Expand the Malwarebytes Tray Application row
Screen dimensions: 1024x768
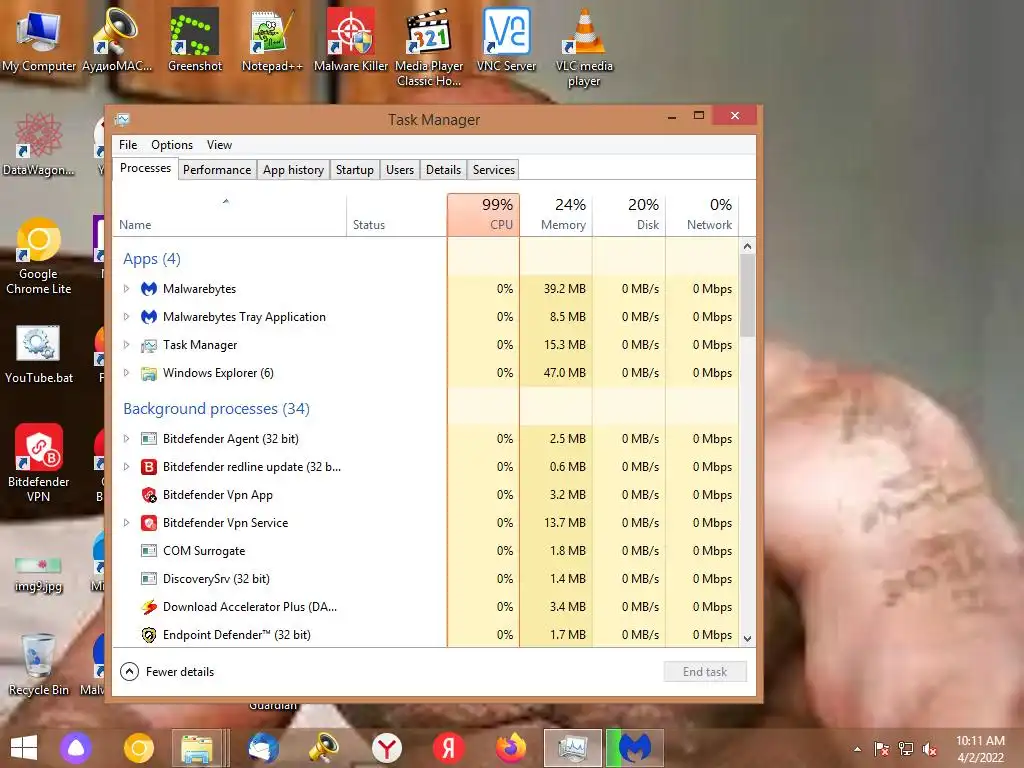pos(127,317)
